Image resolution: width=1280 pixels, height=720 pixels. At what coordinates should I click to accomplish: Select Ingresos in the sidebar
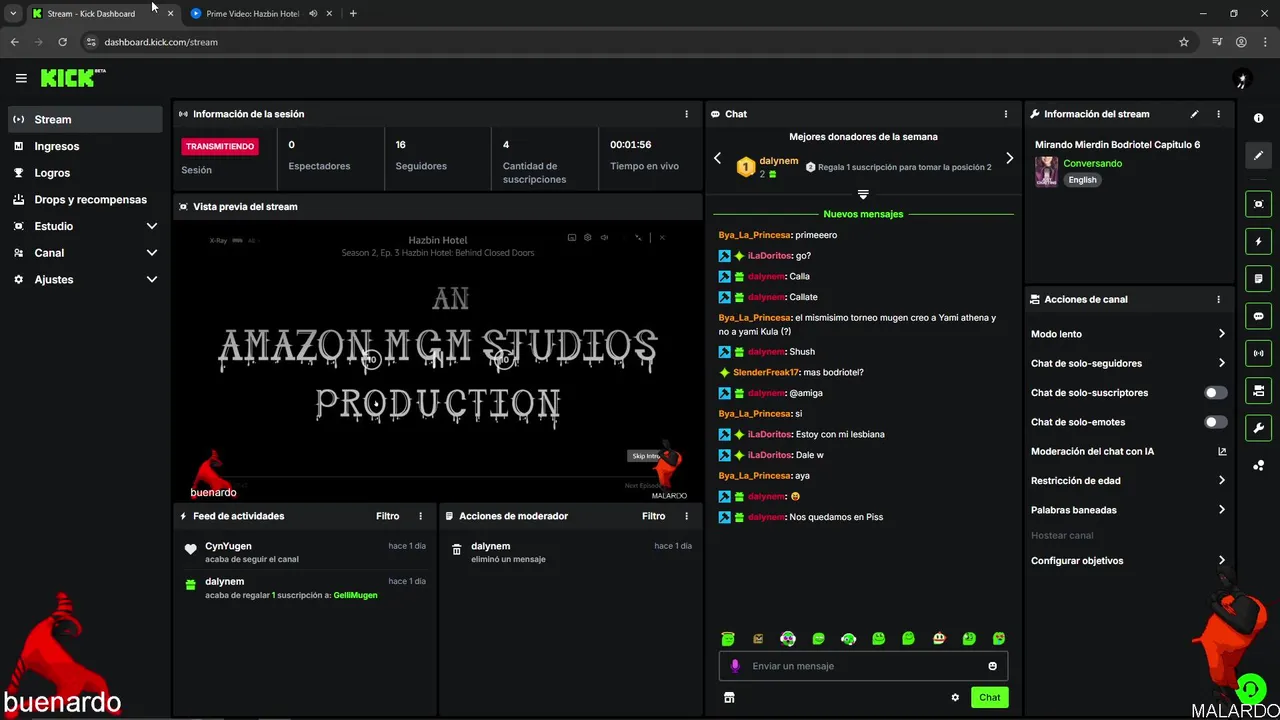point(85,146)
